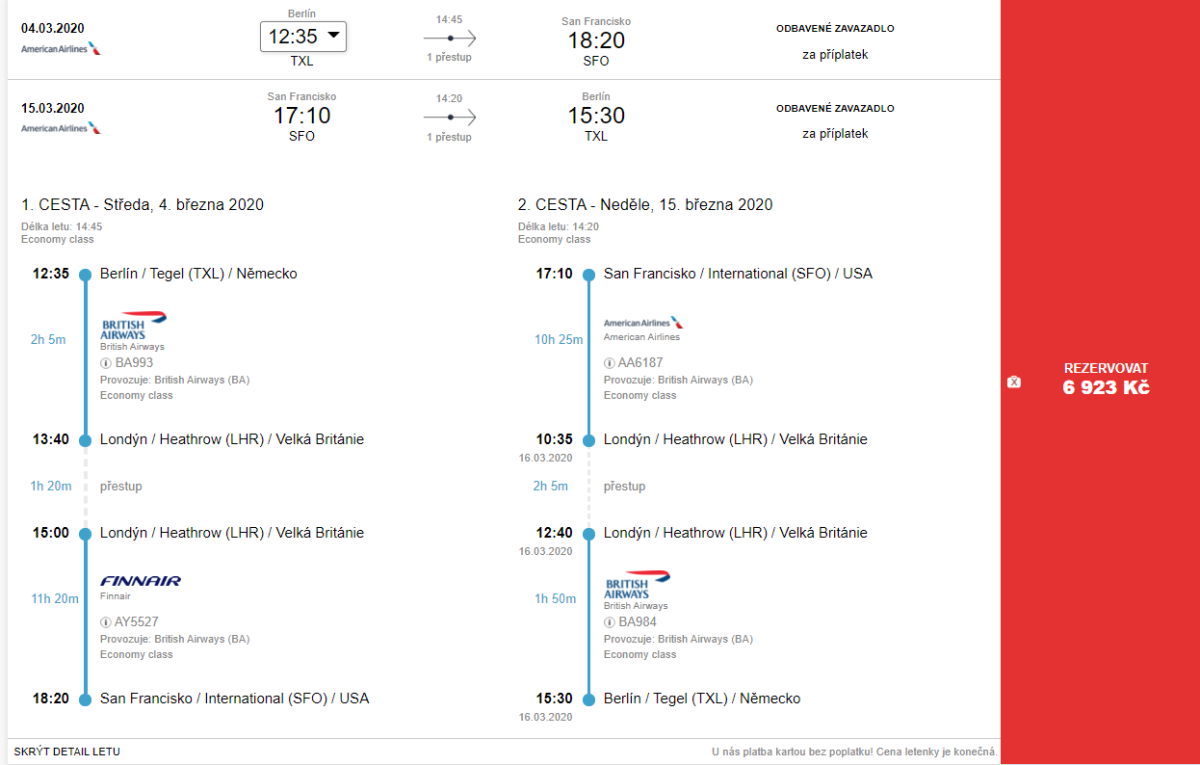Click the no-baggage suitcase icon on red panel

pyautogui.click(x=1014, y=382)
